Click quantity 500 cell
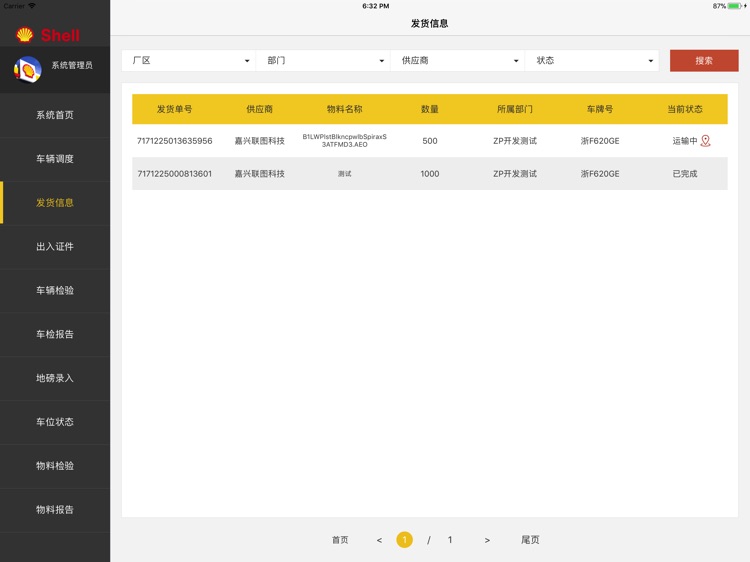Viewport: 750px width, 562px height. (430, 141)
